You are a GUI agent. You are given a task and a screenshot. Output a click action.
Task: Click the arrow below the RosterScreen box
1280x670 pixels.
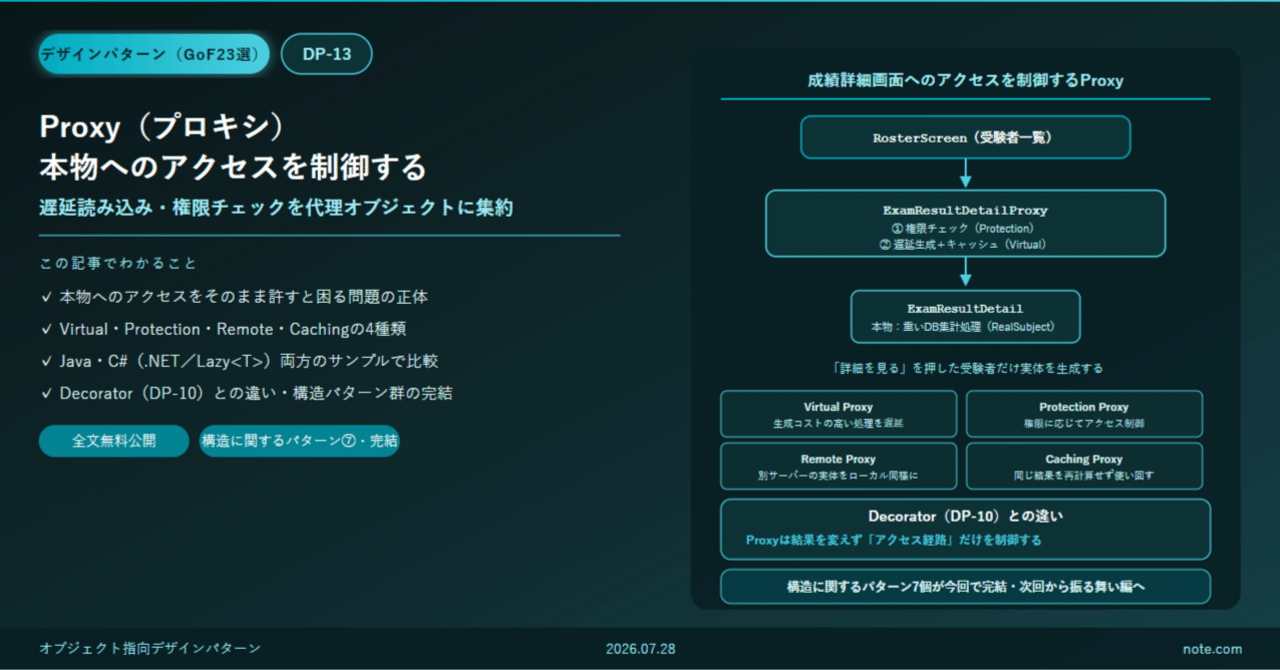pyautogui.click(x=965, y=174)
